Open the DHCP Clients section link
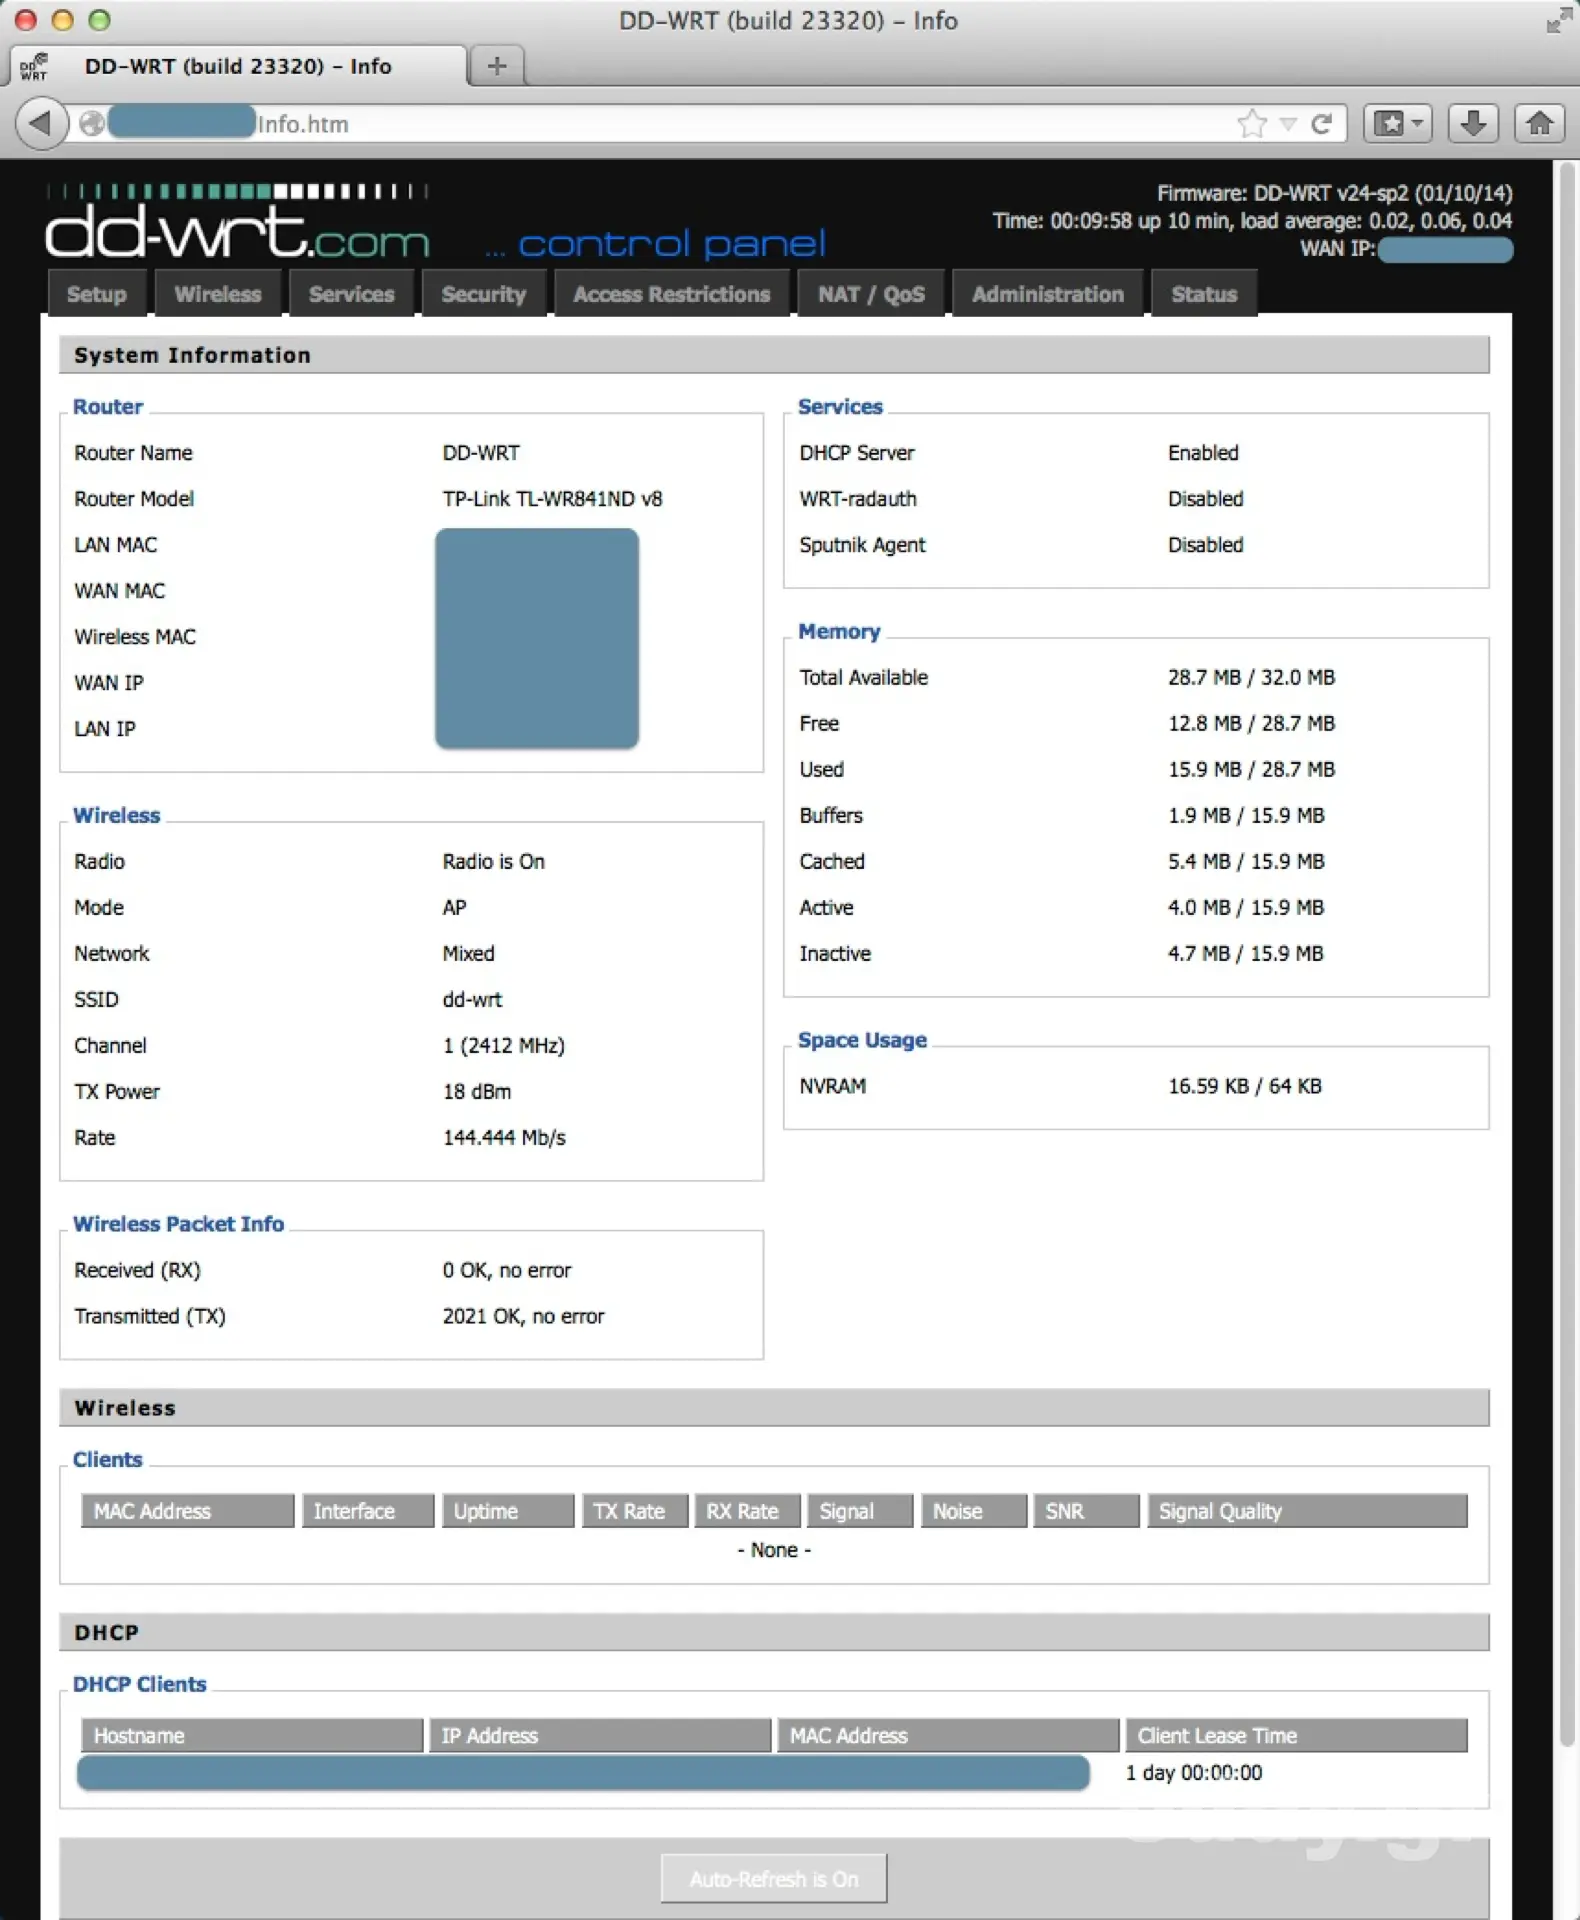Viewport: 1580px width, 1920px height. tap(140, 1684)
